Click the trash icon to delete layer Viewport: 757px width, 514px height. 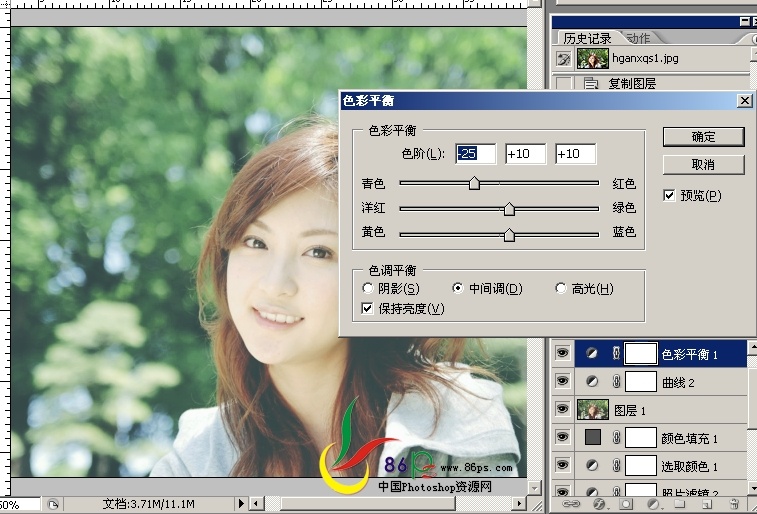tap(734, 504)
